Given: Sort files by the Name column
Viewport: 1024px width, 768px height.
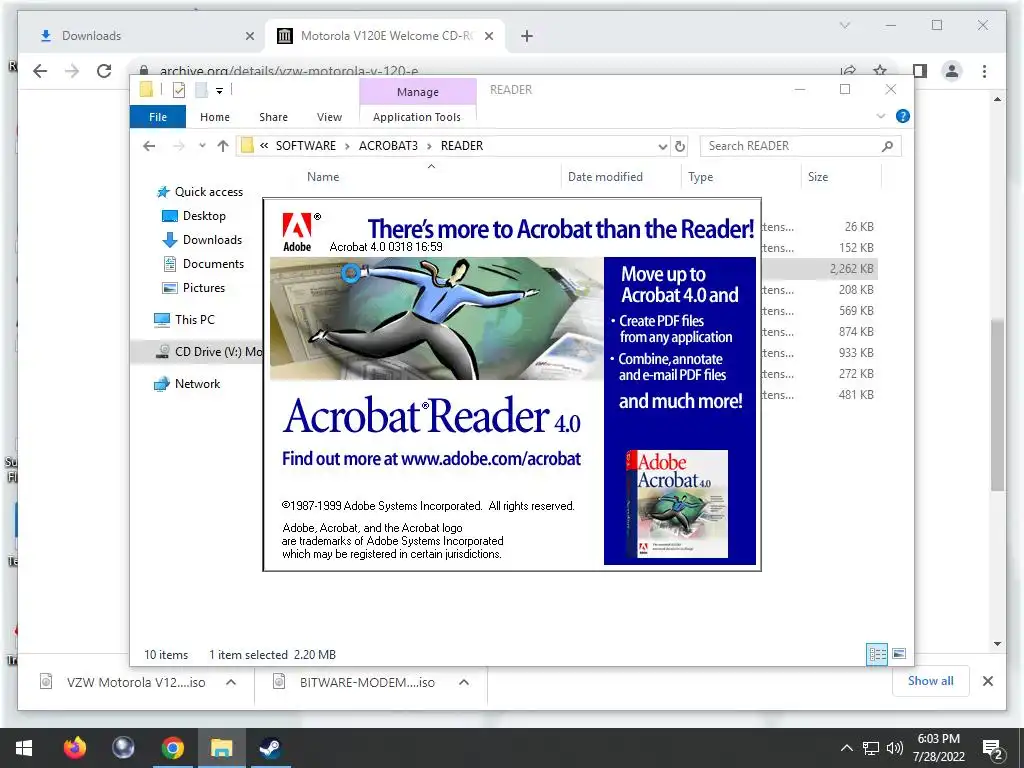Looking at the screenshot, I should tap(323, 177).
